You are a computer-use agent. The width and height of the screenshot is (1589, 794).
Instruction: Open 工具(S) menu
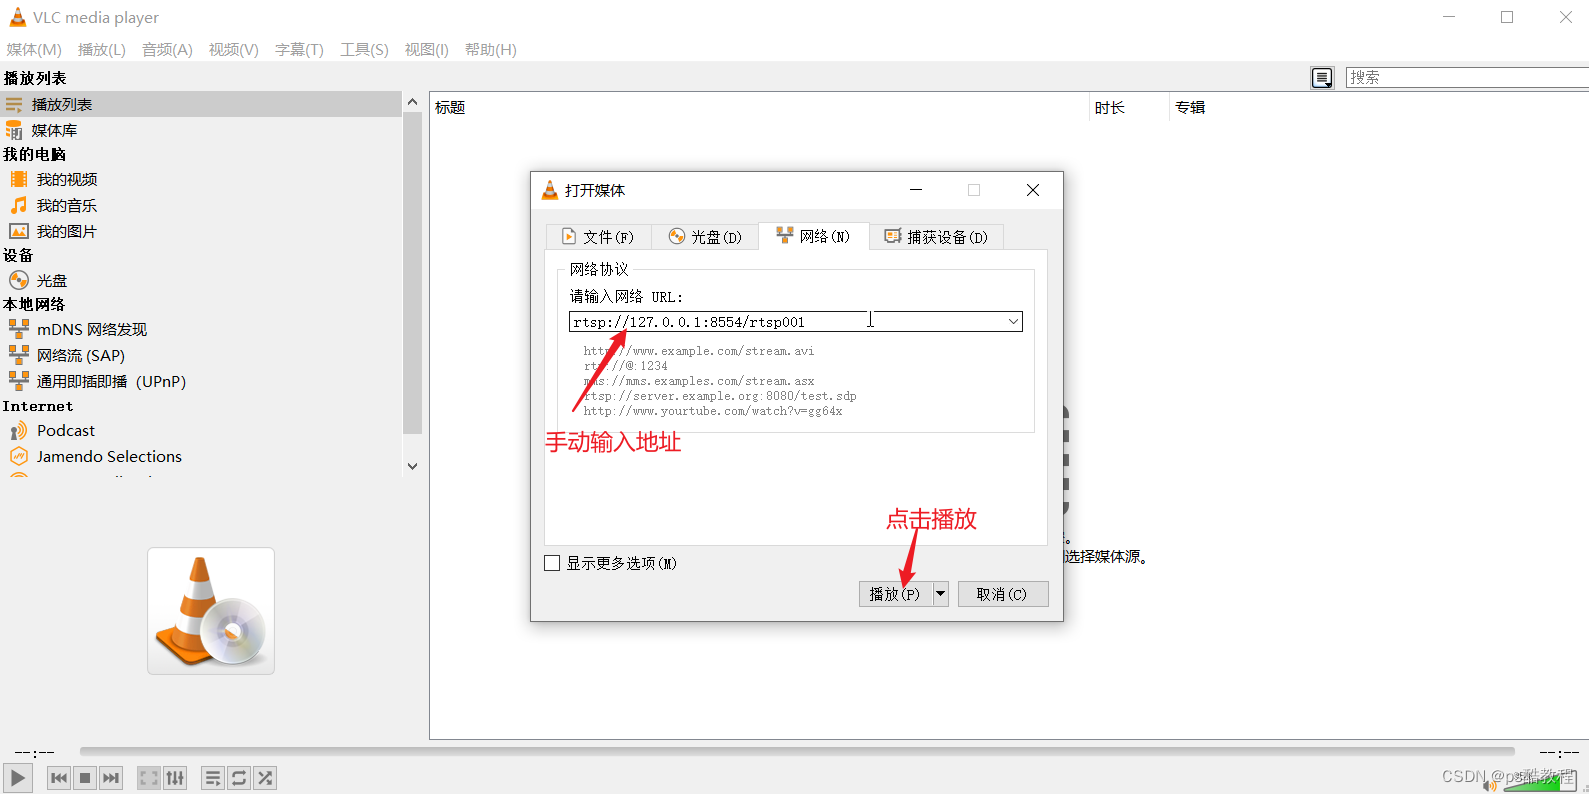point(364,50)
